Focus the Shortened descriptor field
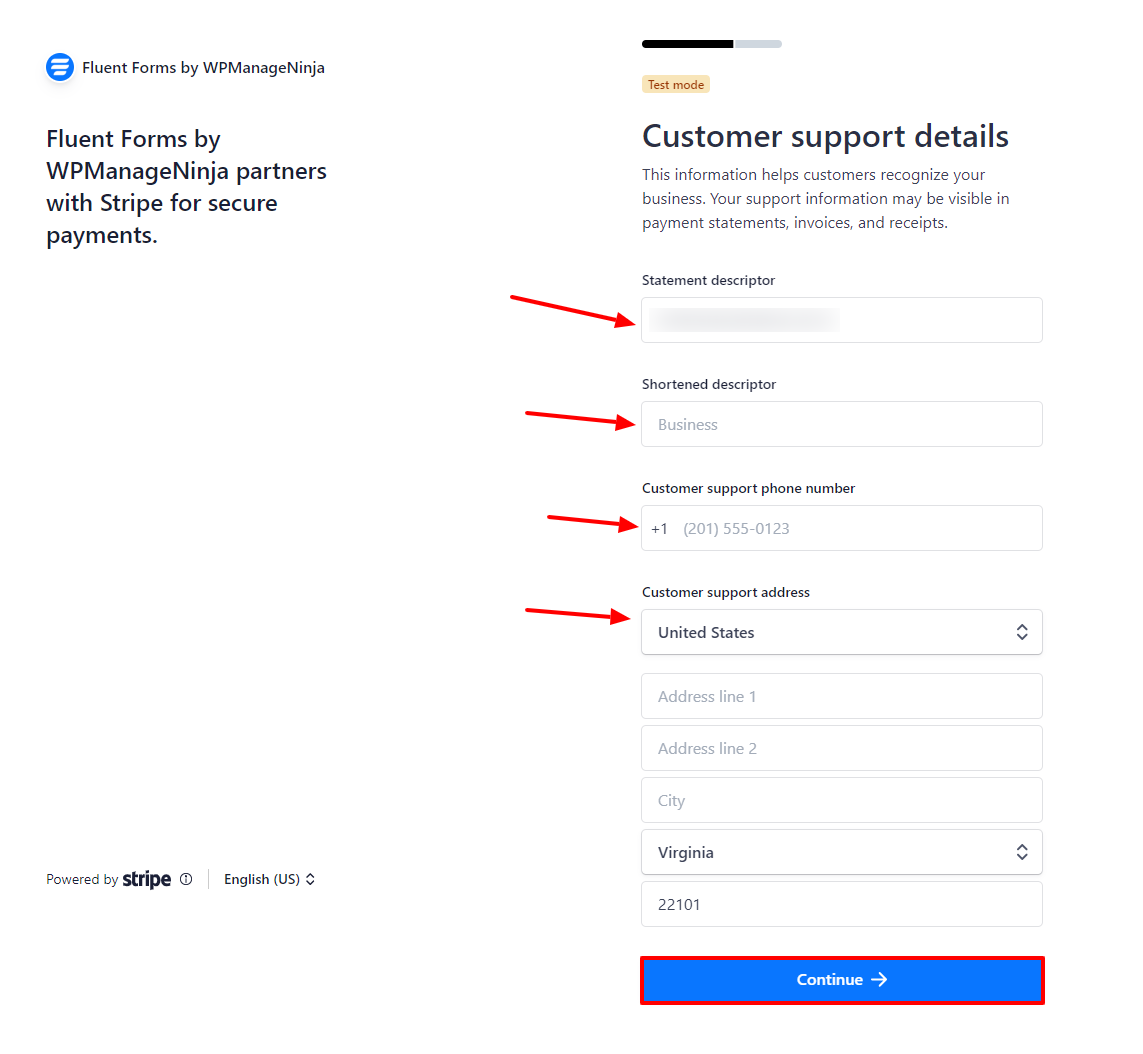This screenshot has height=1054, width=1143. click(x=842, y=424)
